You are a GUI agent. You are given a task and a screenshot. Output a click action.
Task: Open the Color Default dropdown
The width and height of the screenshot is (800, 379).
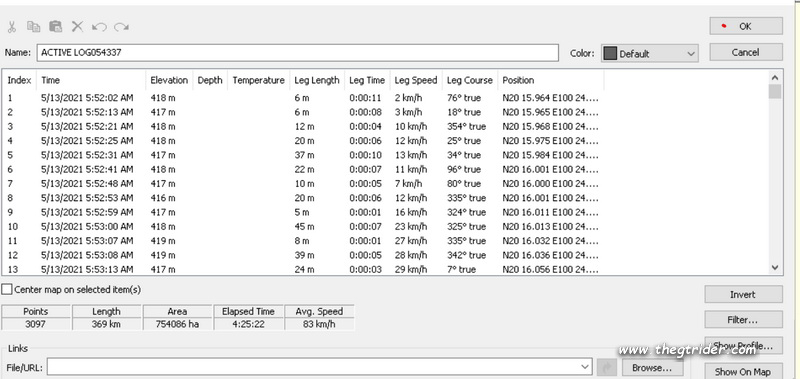(649, 53)
